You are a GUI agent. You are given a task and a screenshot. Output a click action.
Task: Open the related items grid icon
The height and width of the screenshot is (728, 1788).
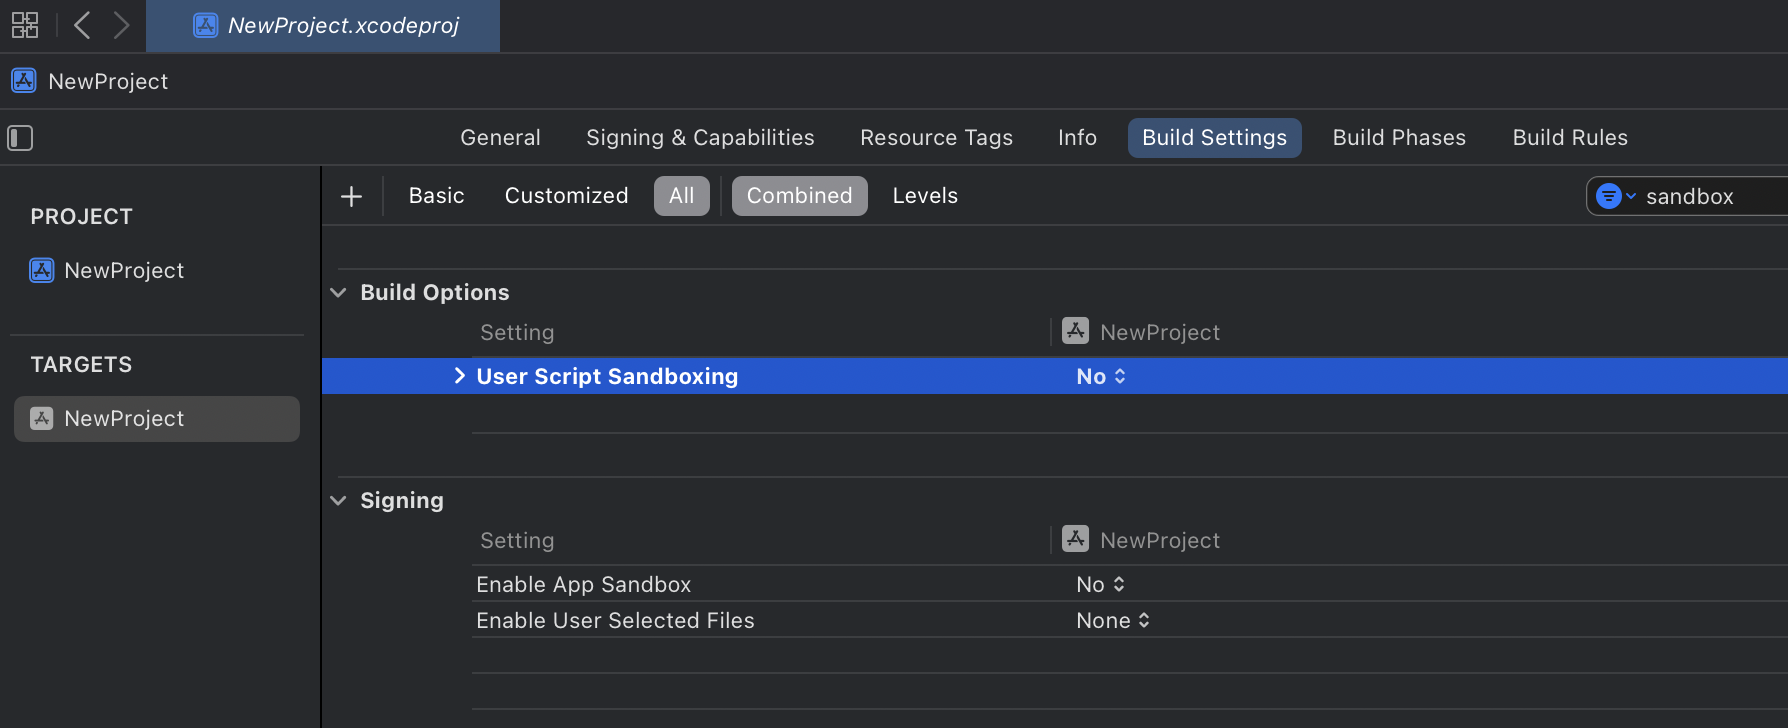pos(25,25)
